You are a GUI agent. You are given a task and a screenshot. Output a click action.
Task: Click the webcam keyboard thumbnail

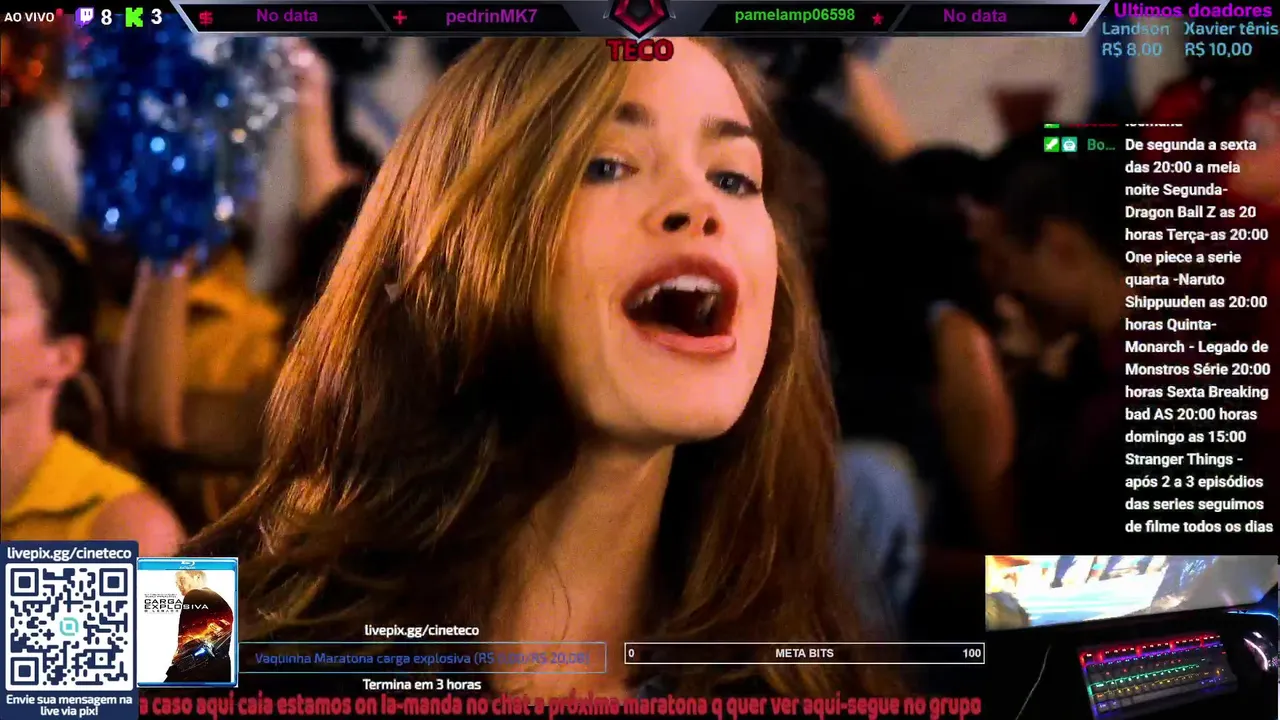pos(1131,636)
